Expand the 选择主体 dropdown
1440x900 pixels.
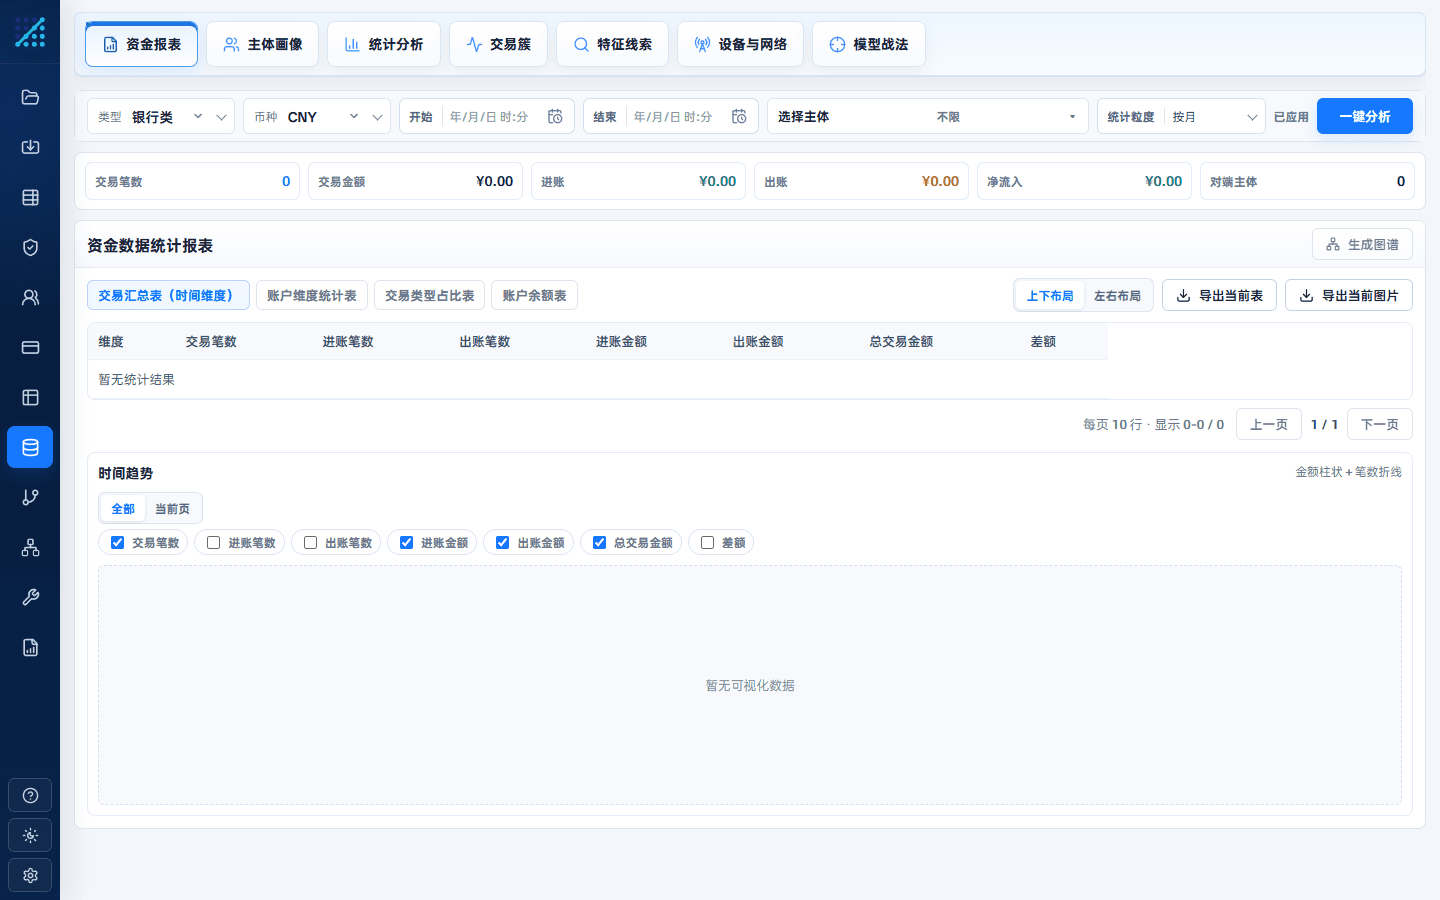click(x=928, y=117)
